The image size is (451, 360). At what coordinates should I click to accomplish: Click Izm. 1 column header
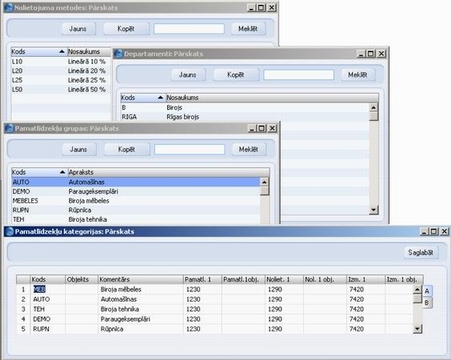(366, 279)
